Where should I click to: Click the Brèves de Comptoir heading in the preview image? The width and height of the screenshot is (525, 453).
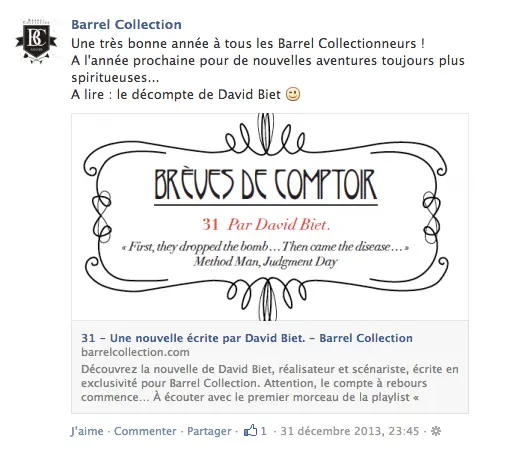click(x=266, y=186)
